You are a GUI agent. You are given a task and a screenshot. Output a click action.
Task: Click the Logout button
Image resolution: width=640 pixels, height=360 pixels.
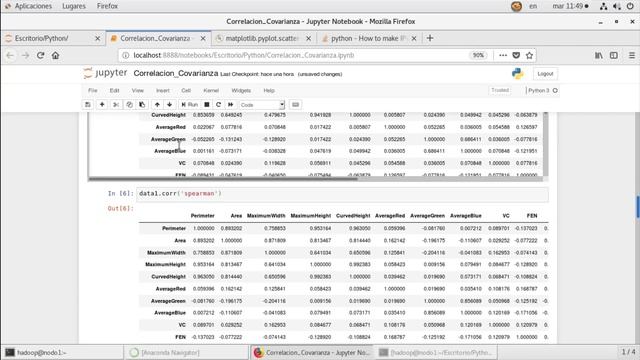point(545,74)
